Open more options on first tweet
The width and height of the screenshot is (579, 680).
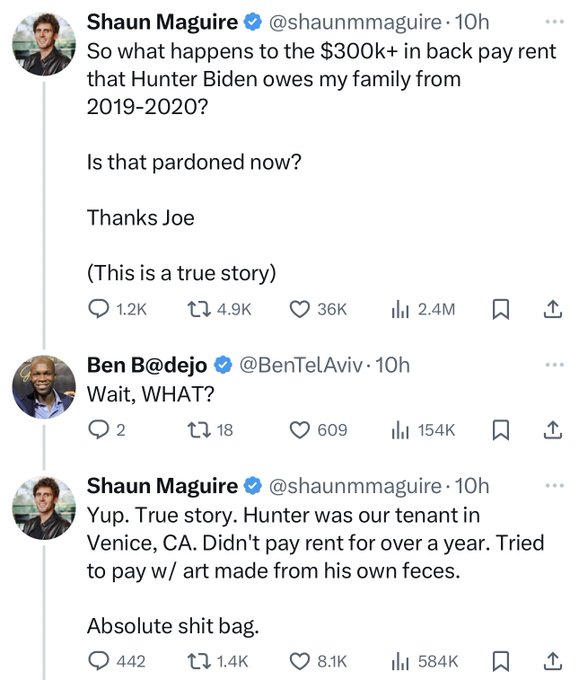point(555,21)
